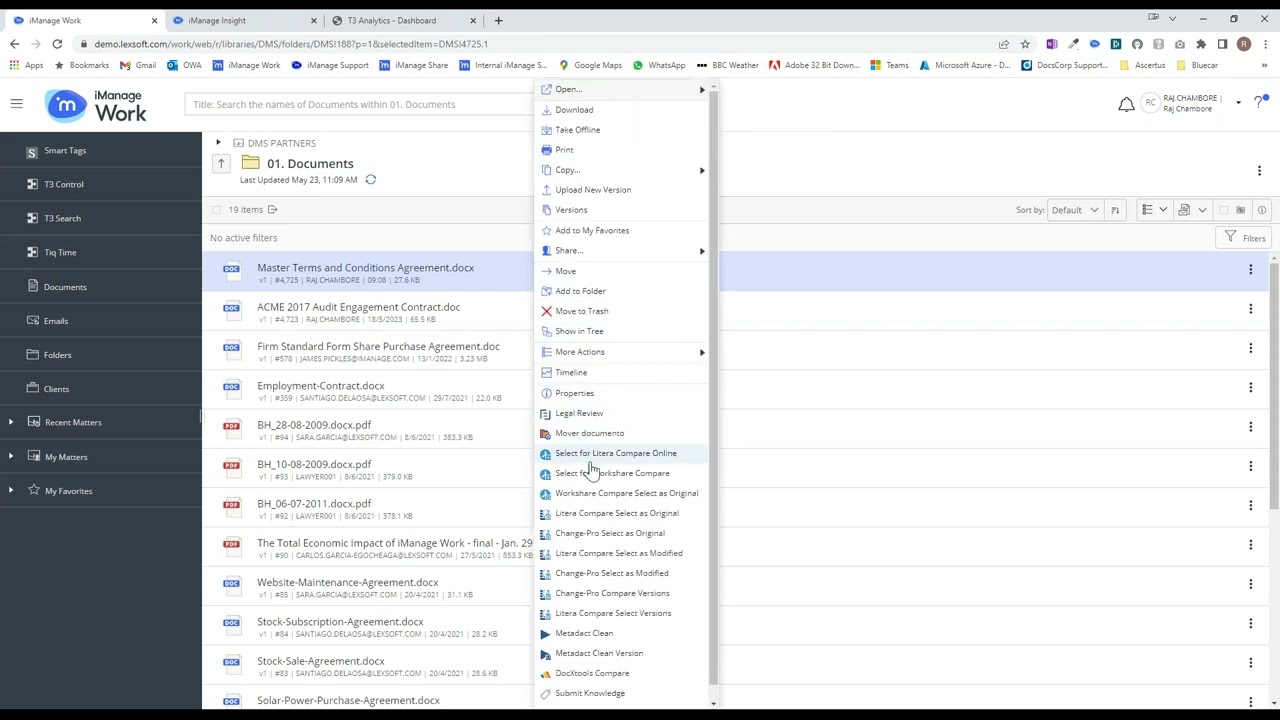Open the help question mark icon

point(1259,103)
